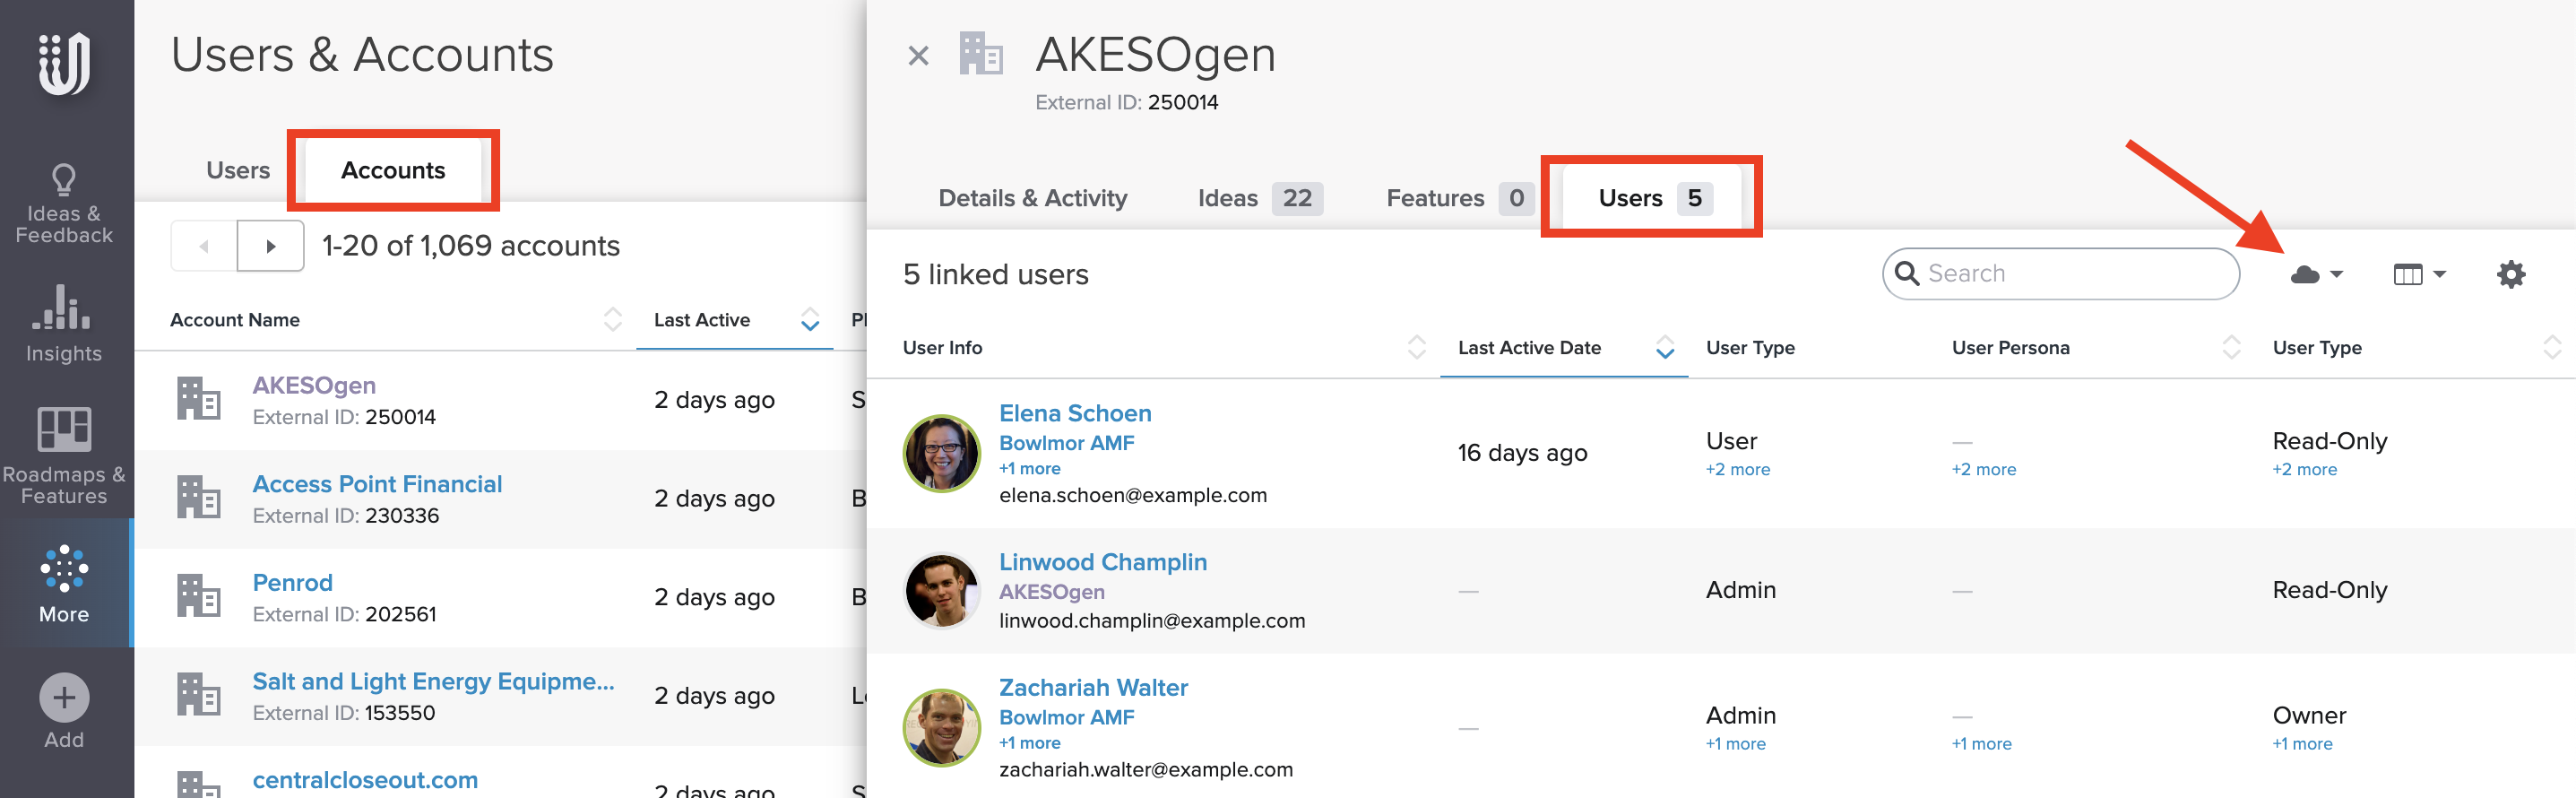Open Ideas & Feedback from the sidebar
Viewport: 2576px width, 798px height.
pyautogui.click(x=64, y=204)
